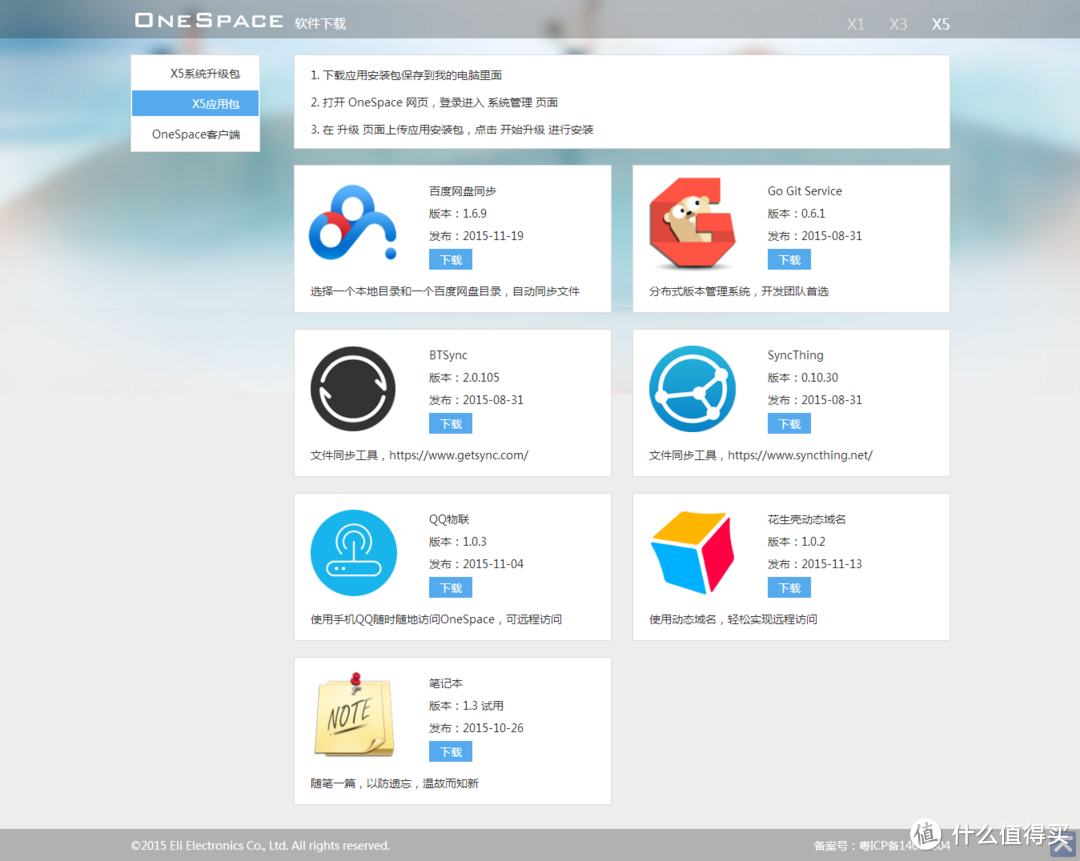Image resolution: width=1080 pixels, height=861 pixels.
Task: Select the X5 model tab
Action: tap(940, 24)
